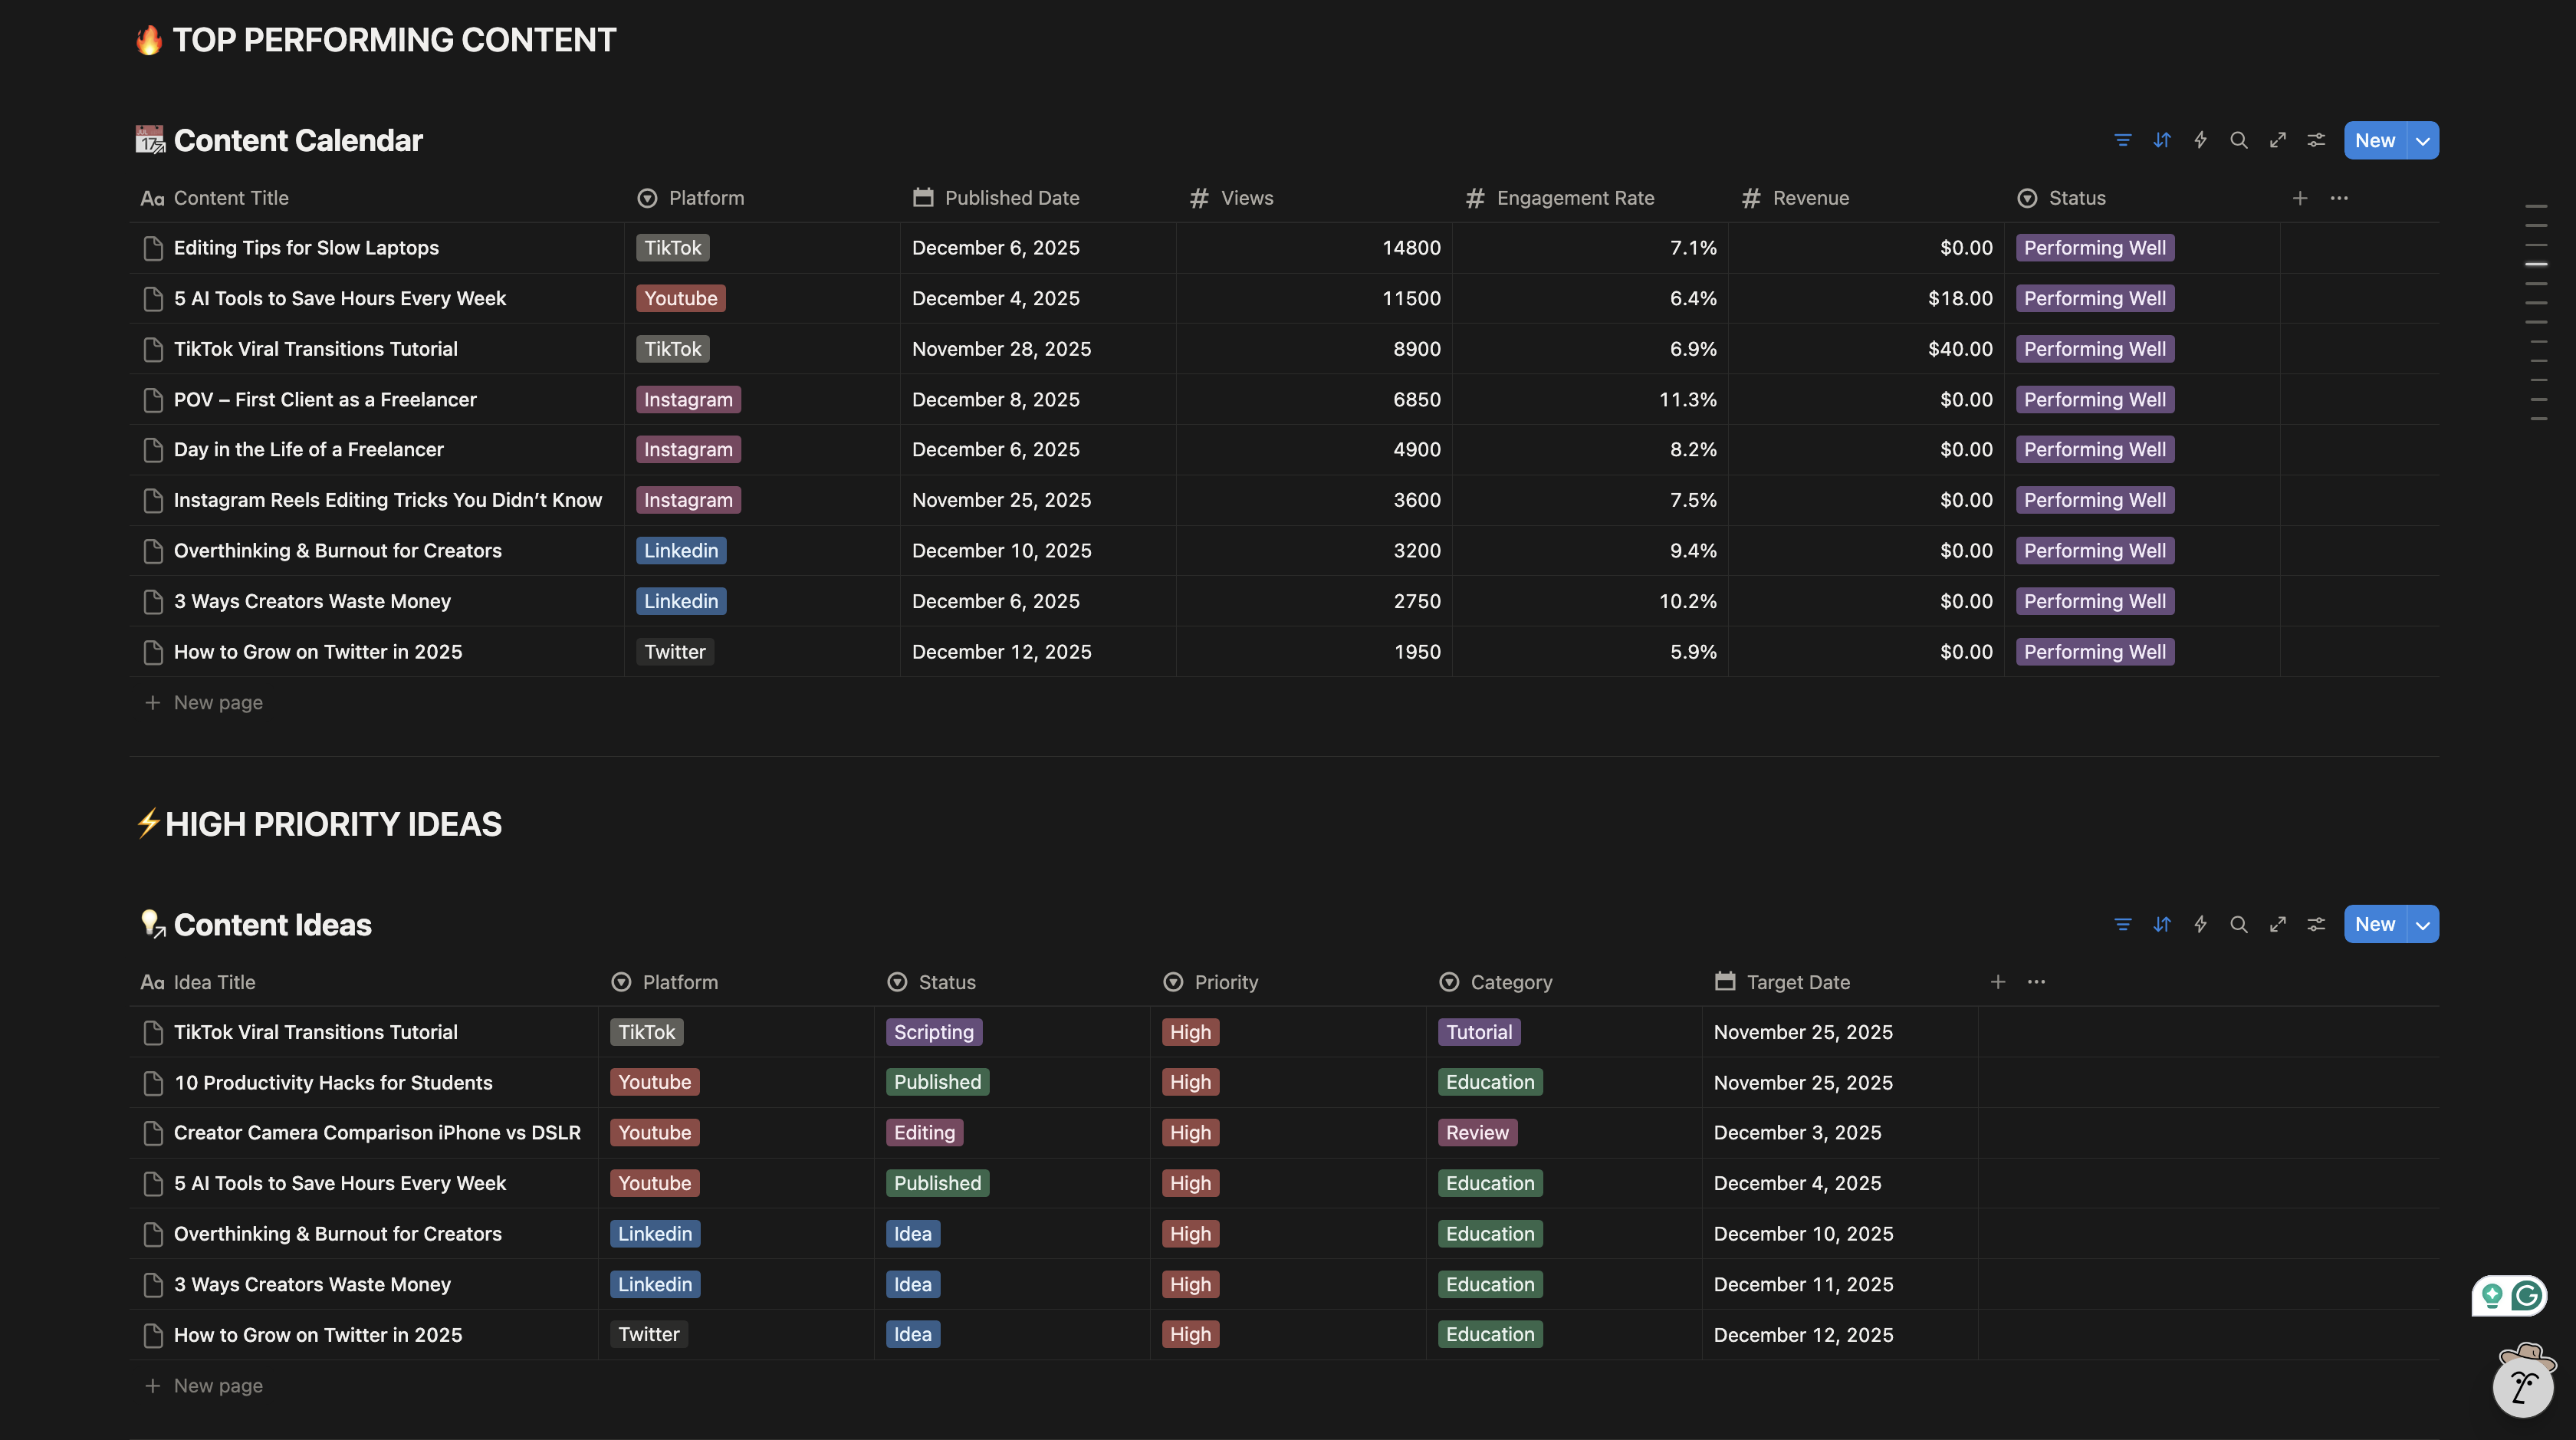Expand New button dropdown in Content Calendar

click(x=2422, y=140)
